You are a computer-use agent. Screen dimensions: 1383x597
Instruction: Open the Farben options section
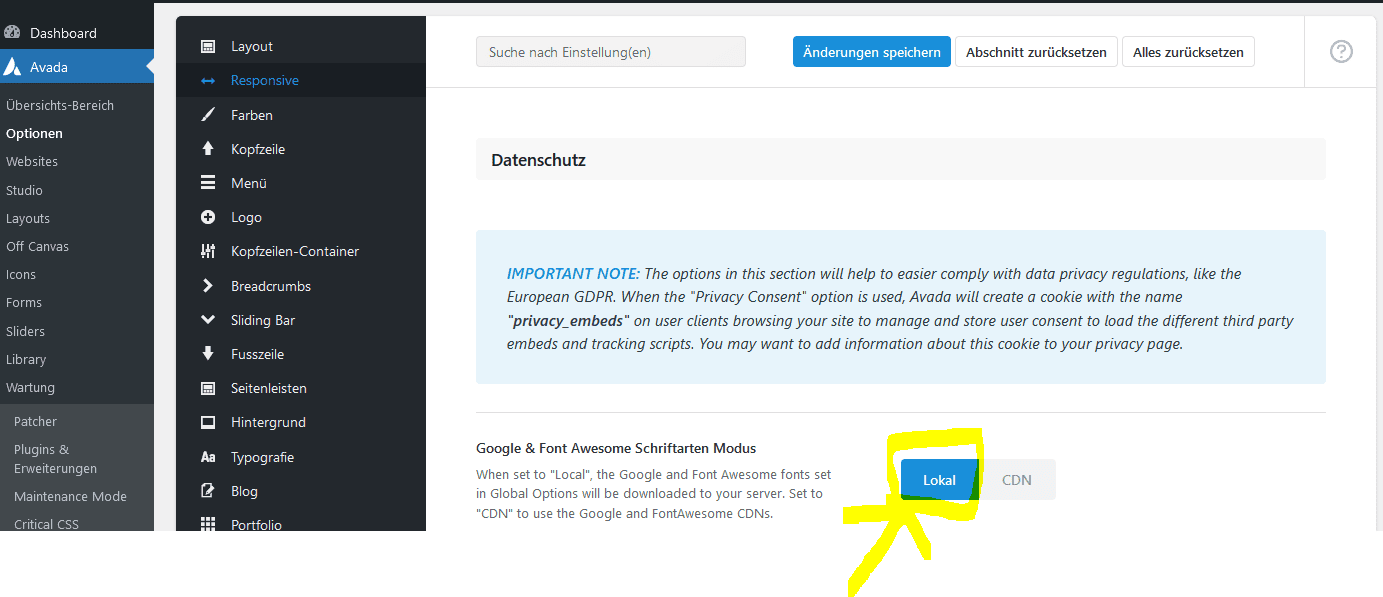point(301,115)
